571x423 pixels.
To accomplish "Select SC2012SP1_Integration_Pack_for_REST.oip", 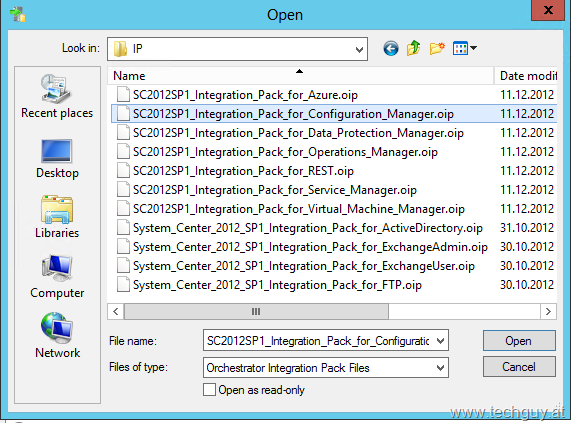I will (x=243, y=171).
